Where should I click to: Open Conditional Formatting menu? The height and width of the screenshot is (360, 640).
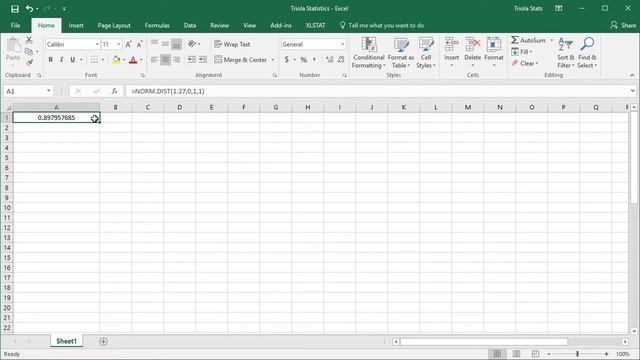pos(369,53)
